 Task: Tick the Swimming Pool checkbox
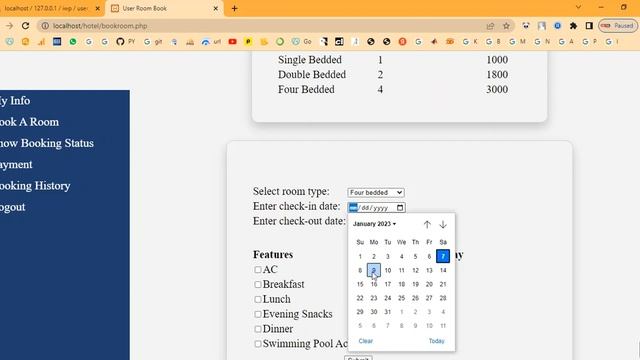coord(258,344)
